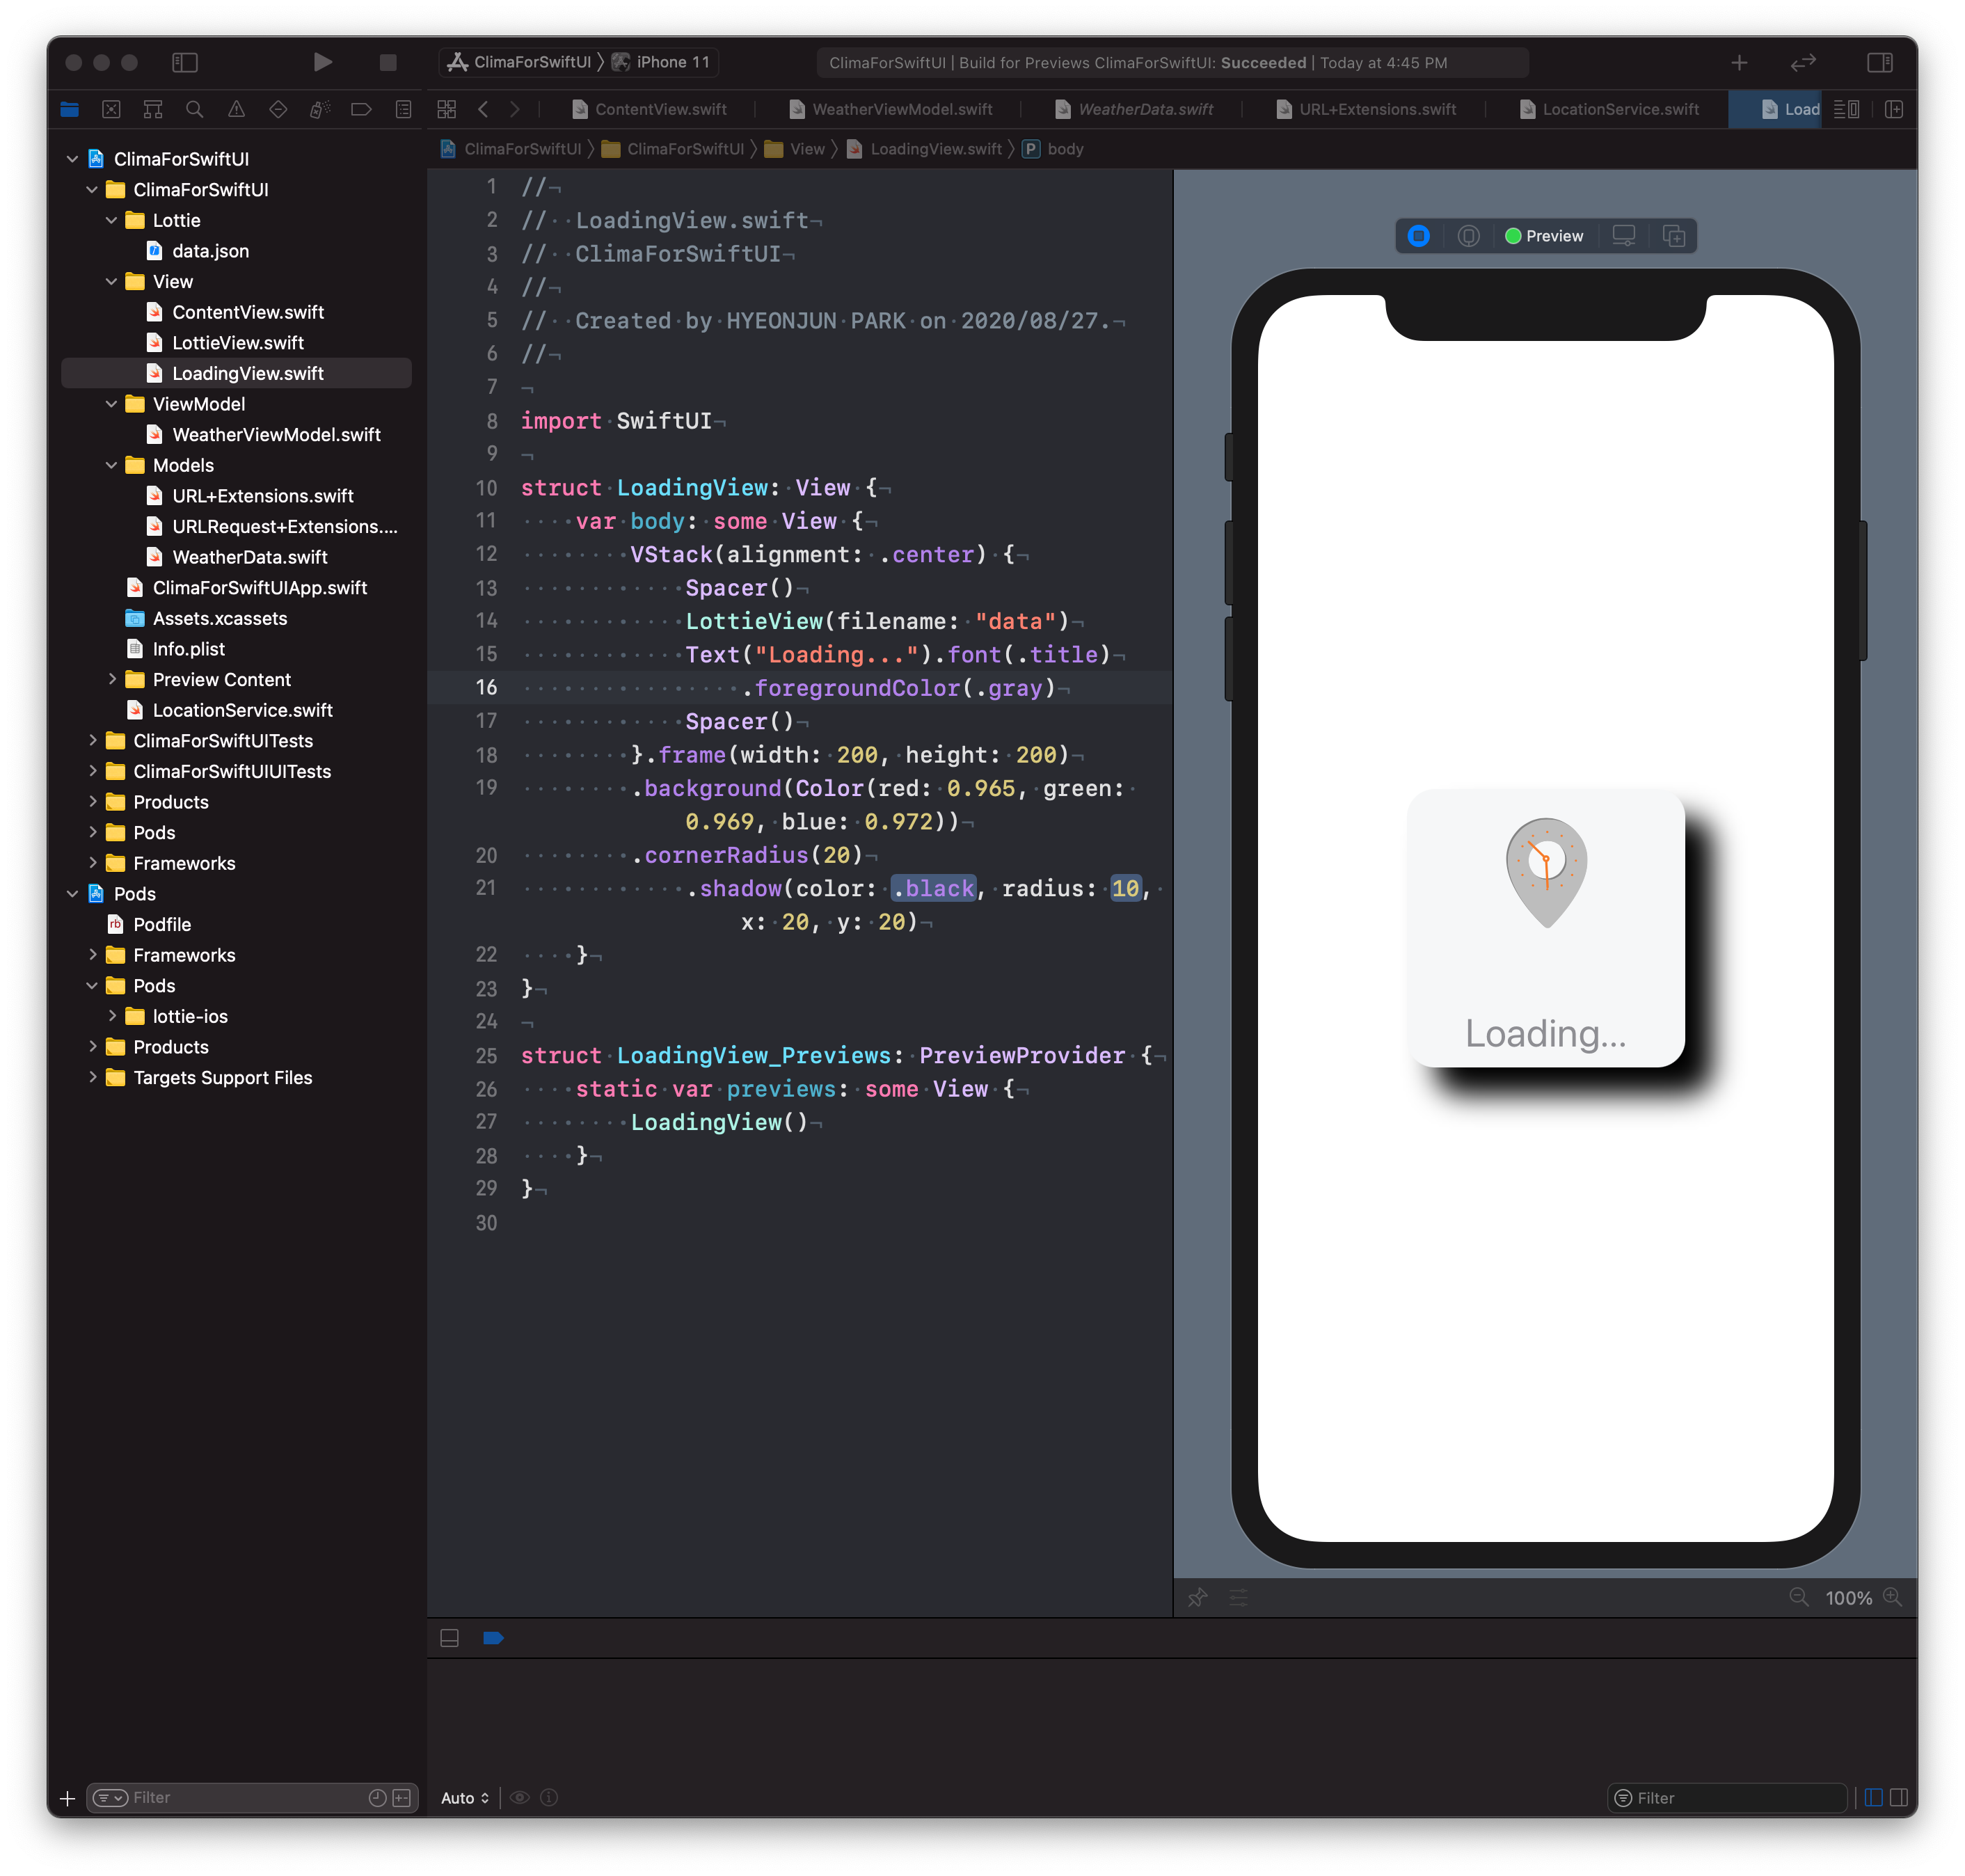The height and width of the screenshot is (1876, 1965).
Task: Click the Duplicate Preview icon
Action: click(x=1673, y=236)
